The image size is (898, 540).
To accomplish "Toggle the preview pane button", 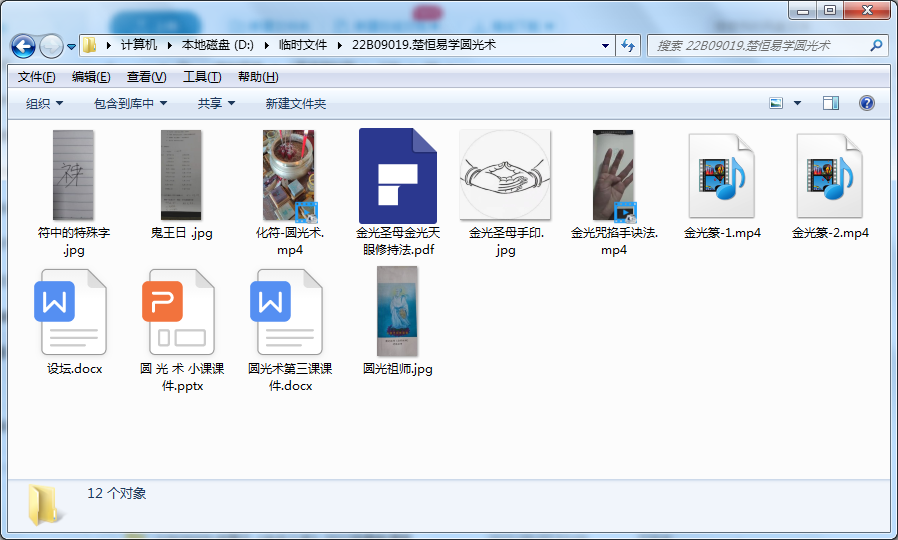I will [830, 103].
